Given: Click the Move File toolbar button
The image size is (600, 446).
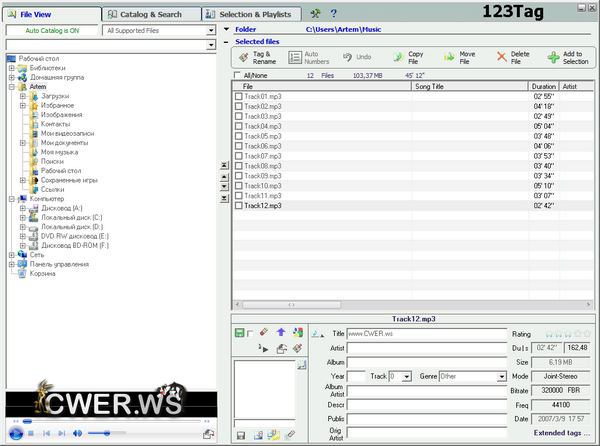Looking at the screenshot, I should point(460,57).
